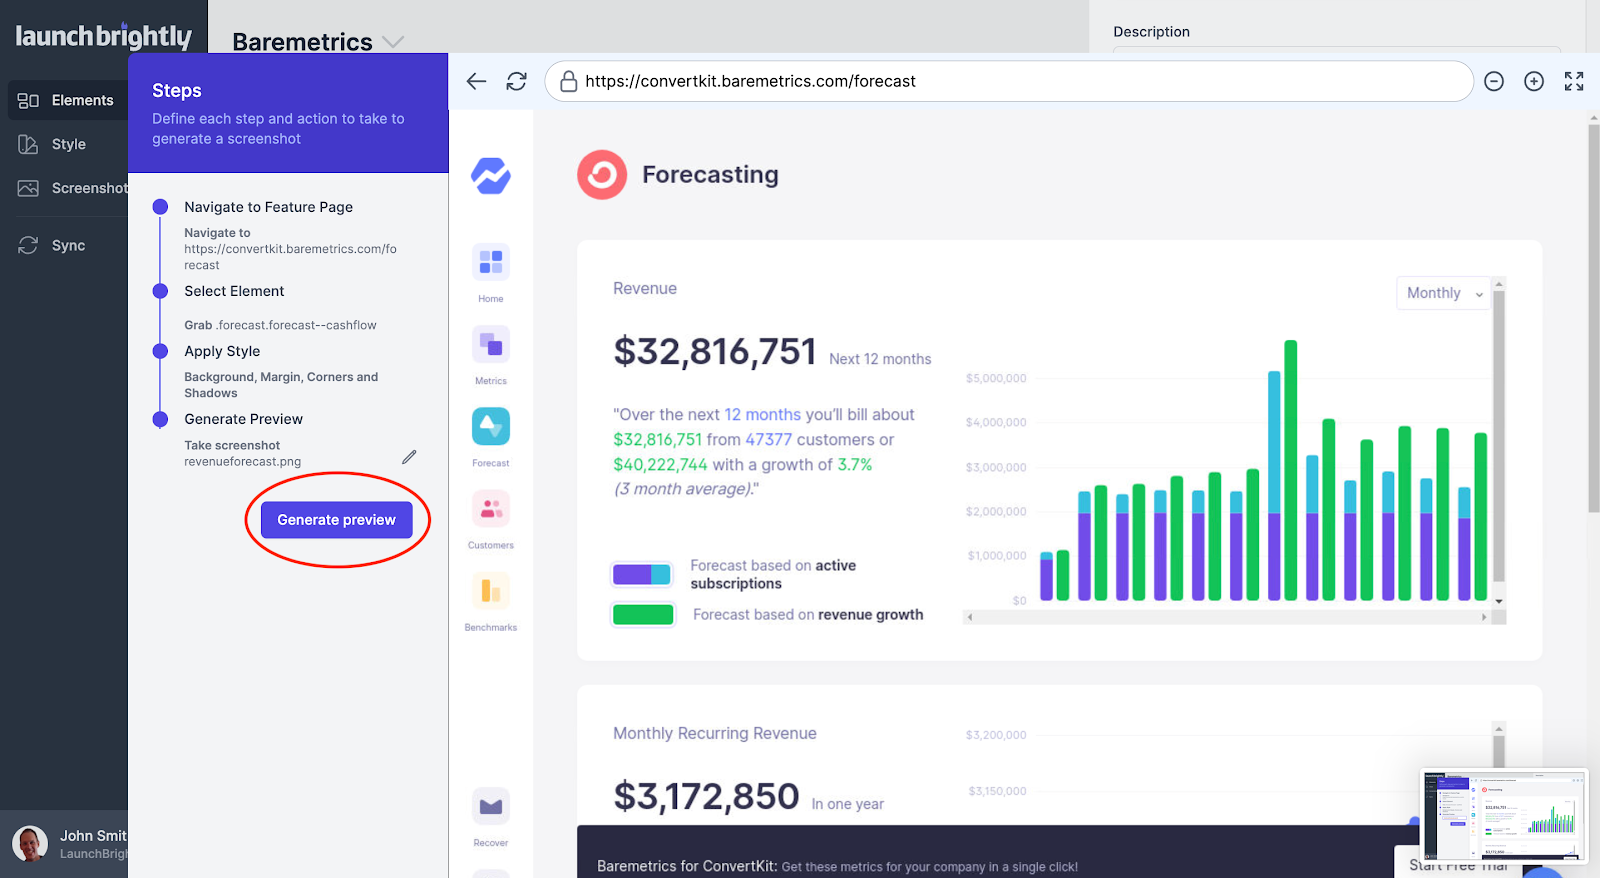Expand the Baremetrics project dropdown chevron
Screen dimensions: 1600x878
coord(393,42)
